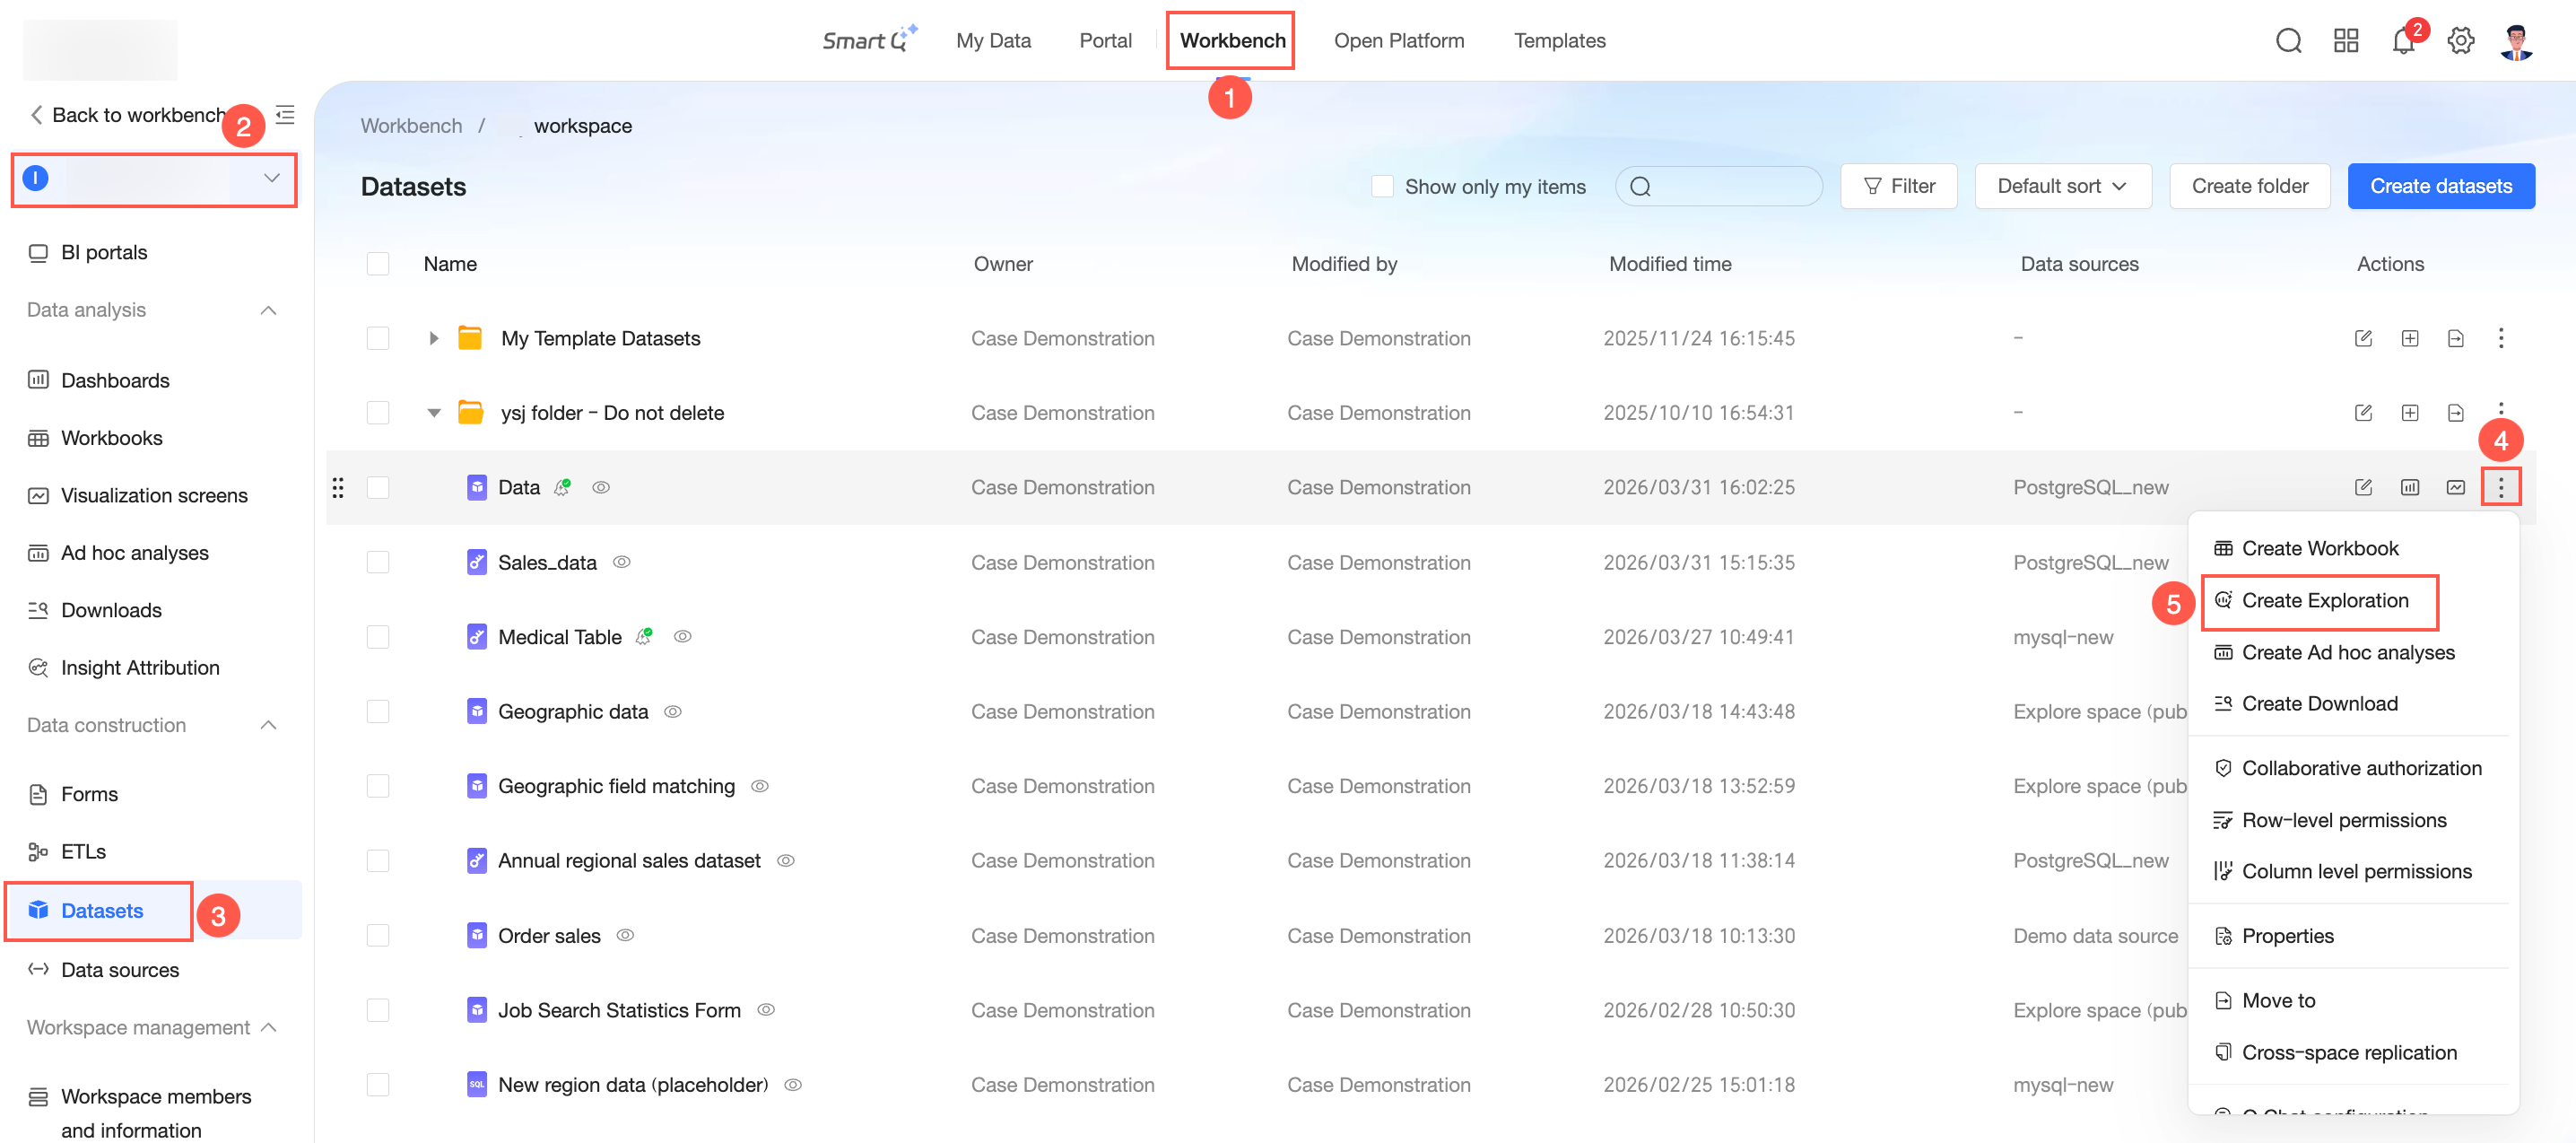This screenshot has width=2576, height=1143.
Task: Switch to the My Data tab
Action: tap(993, 41)
